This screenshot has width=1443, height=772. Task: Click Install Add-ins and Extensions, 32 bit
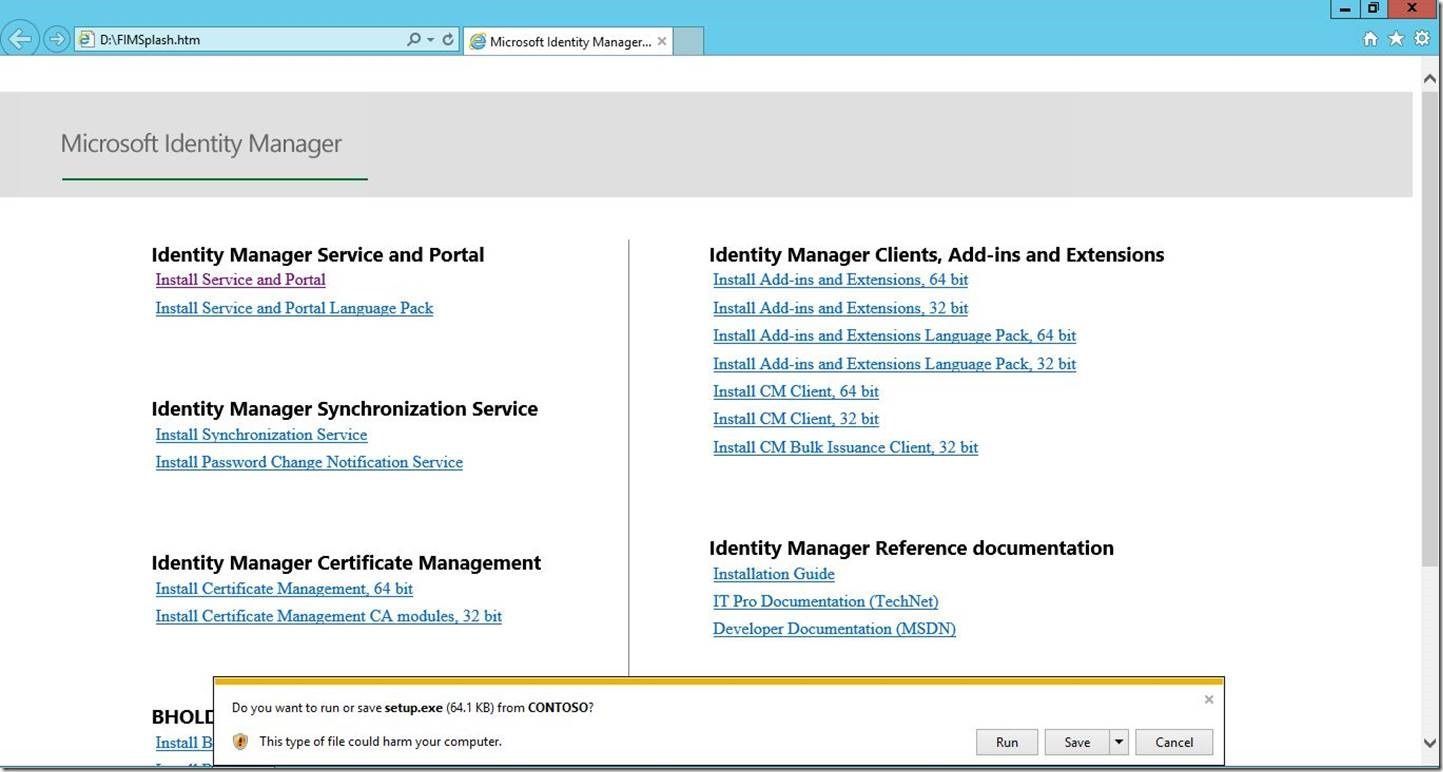(840, 308)
